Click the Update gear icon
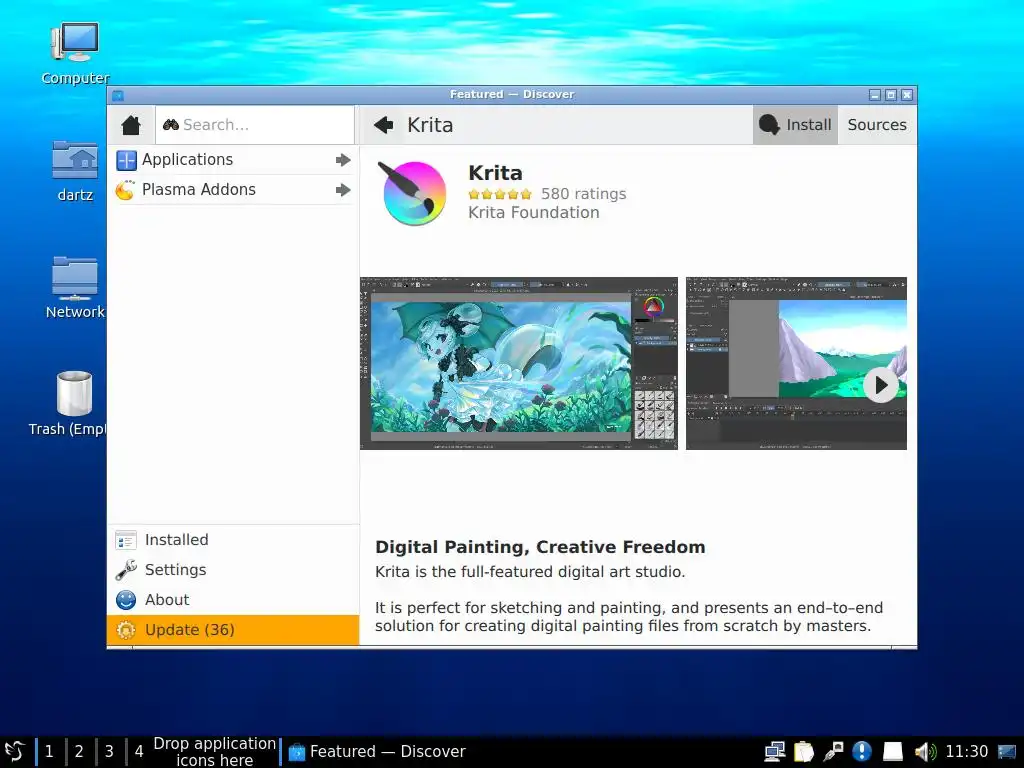Viewport: 1024px width, 768px height. tap(125, 630)
